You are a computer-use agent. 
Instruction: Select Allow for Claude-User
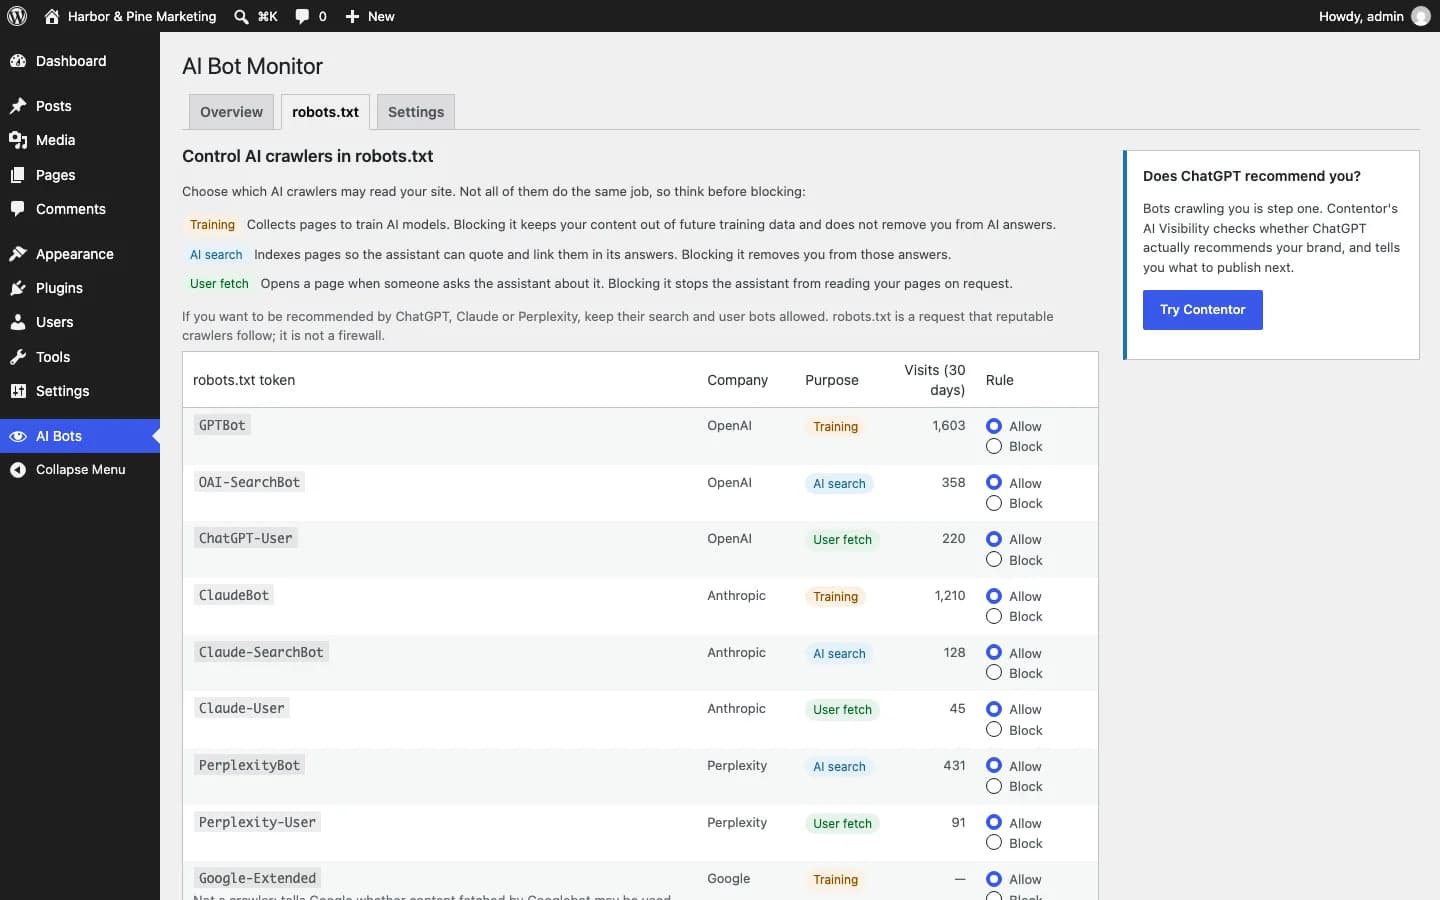[x=994, y=709]
